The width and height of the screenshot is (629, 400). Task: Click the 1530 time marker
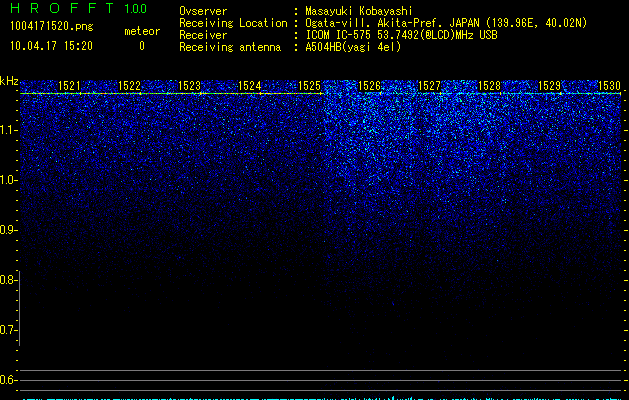click(609, 86)
